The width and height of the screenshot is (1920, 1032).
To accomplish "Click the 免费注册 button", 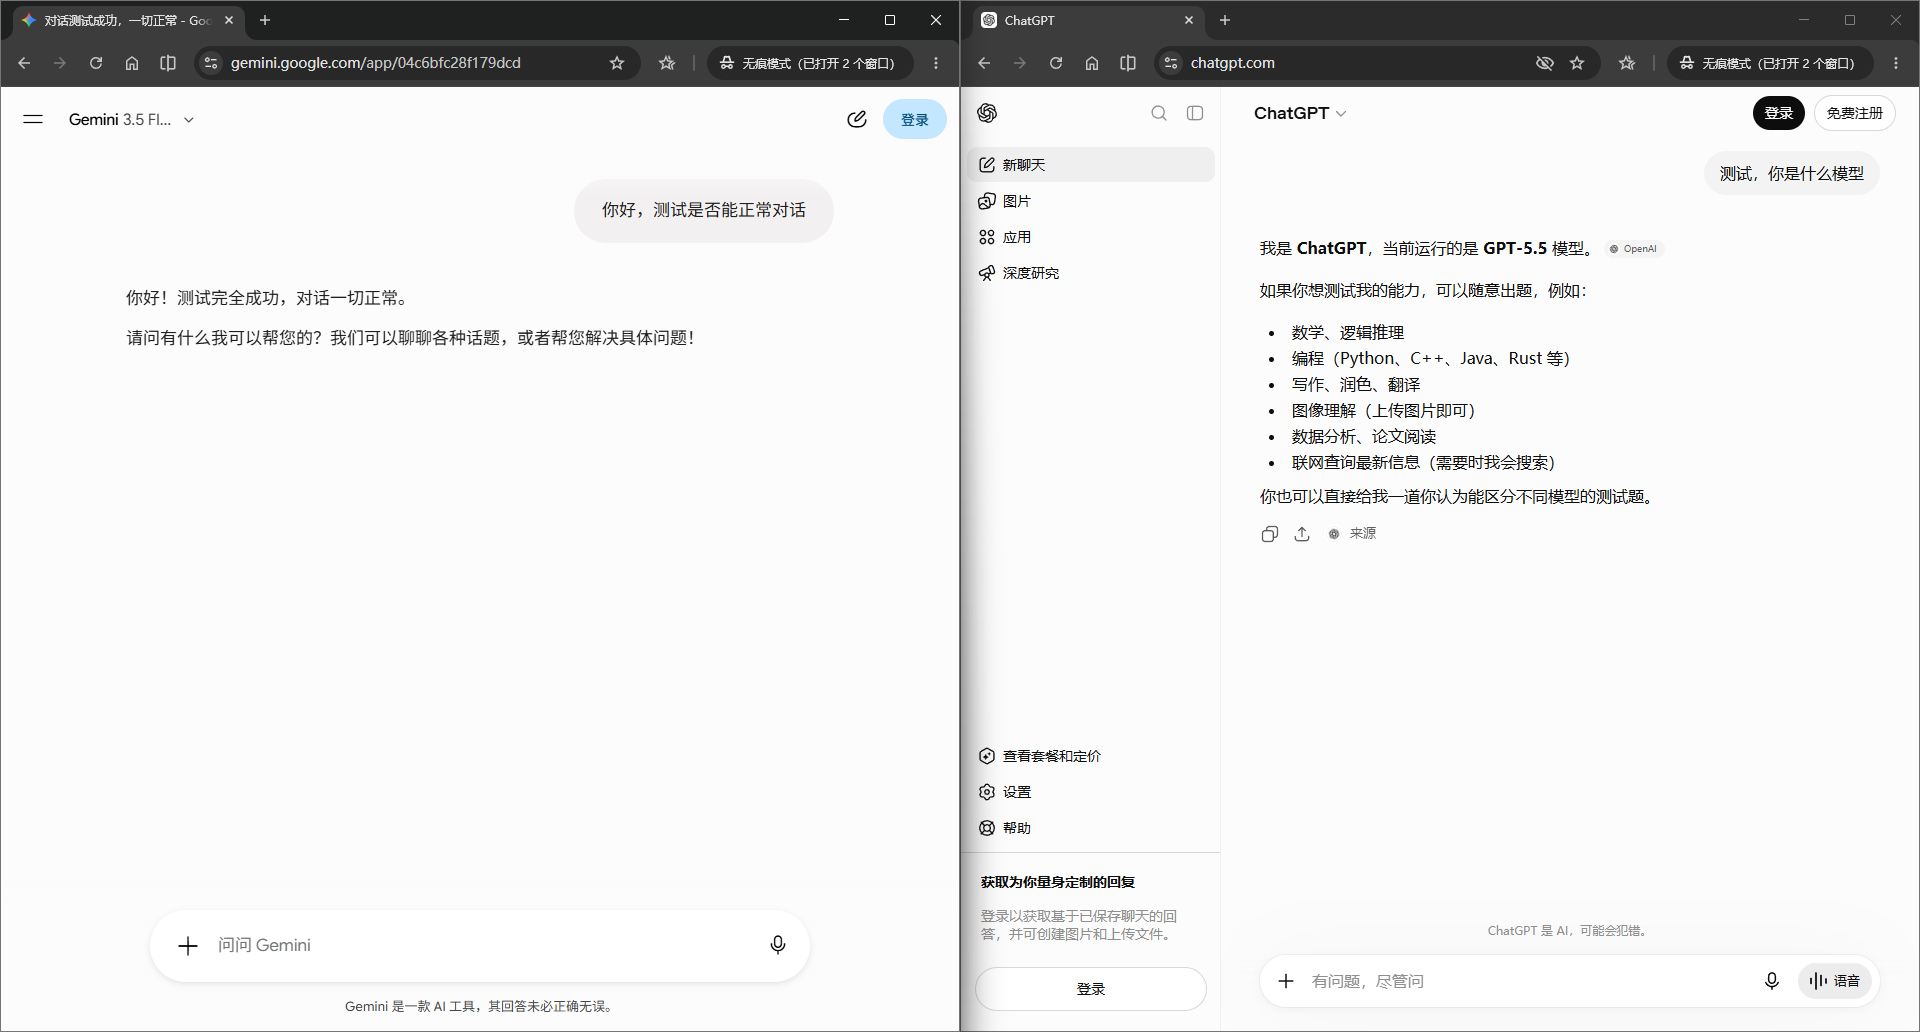I will (1854, 113).
